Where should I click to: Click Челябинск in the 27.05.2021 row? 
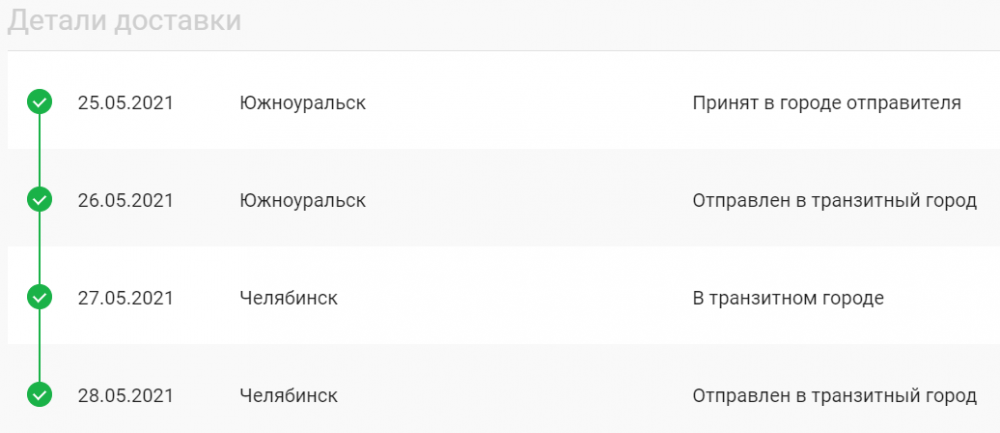coord(289,298)
